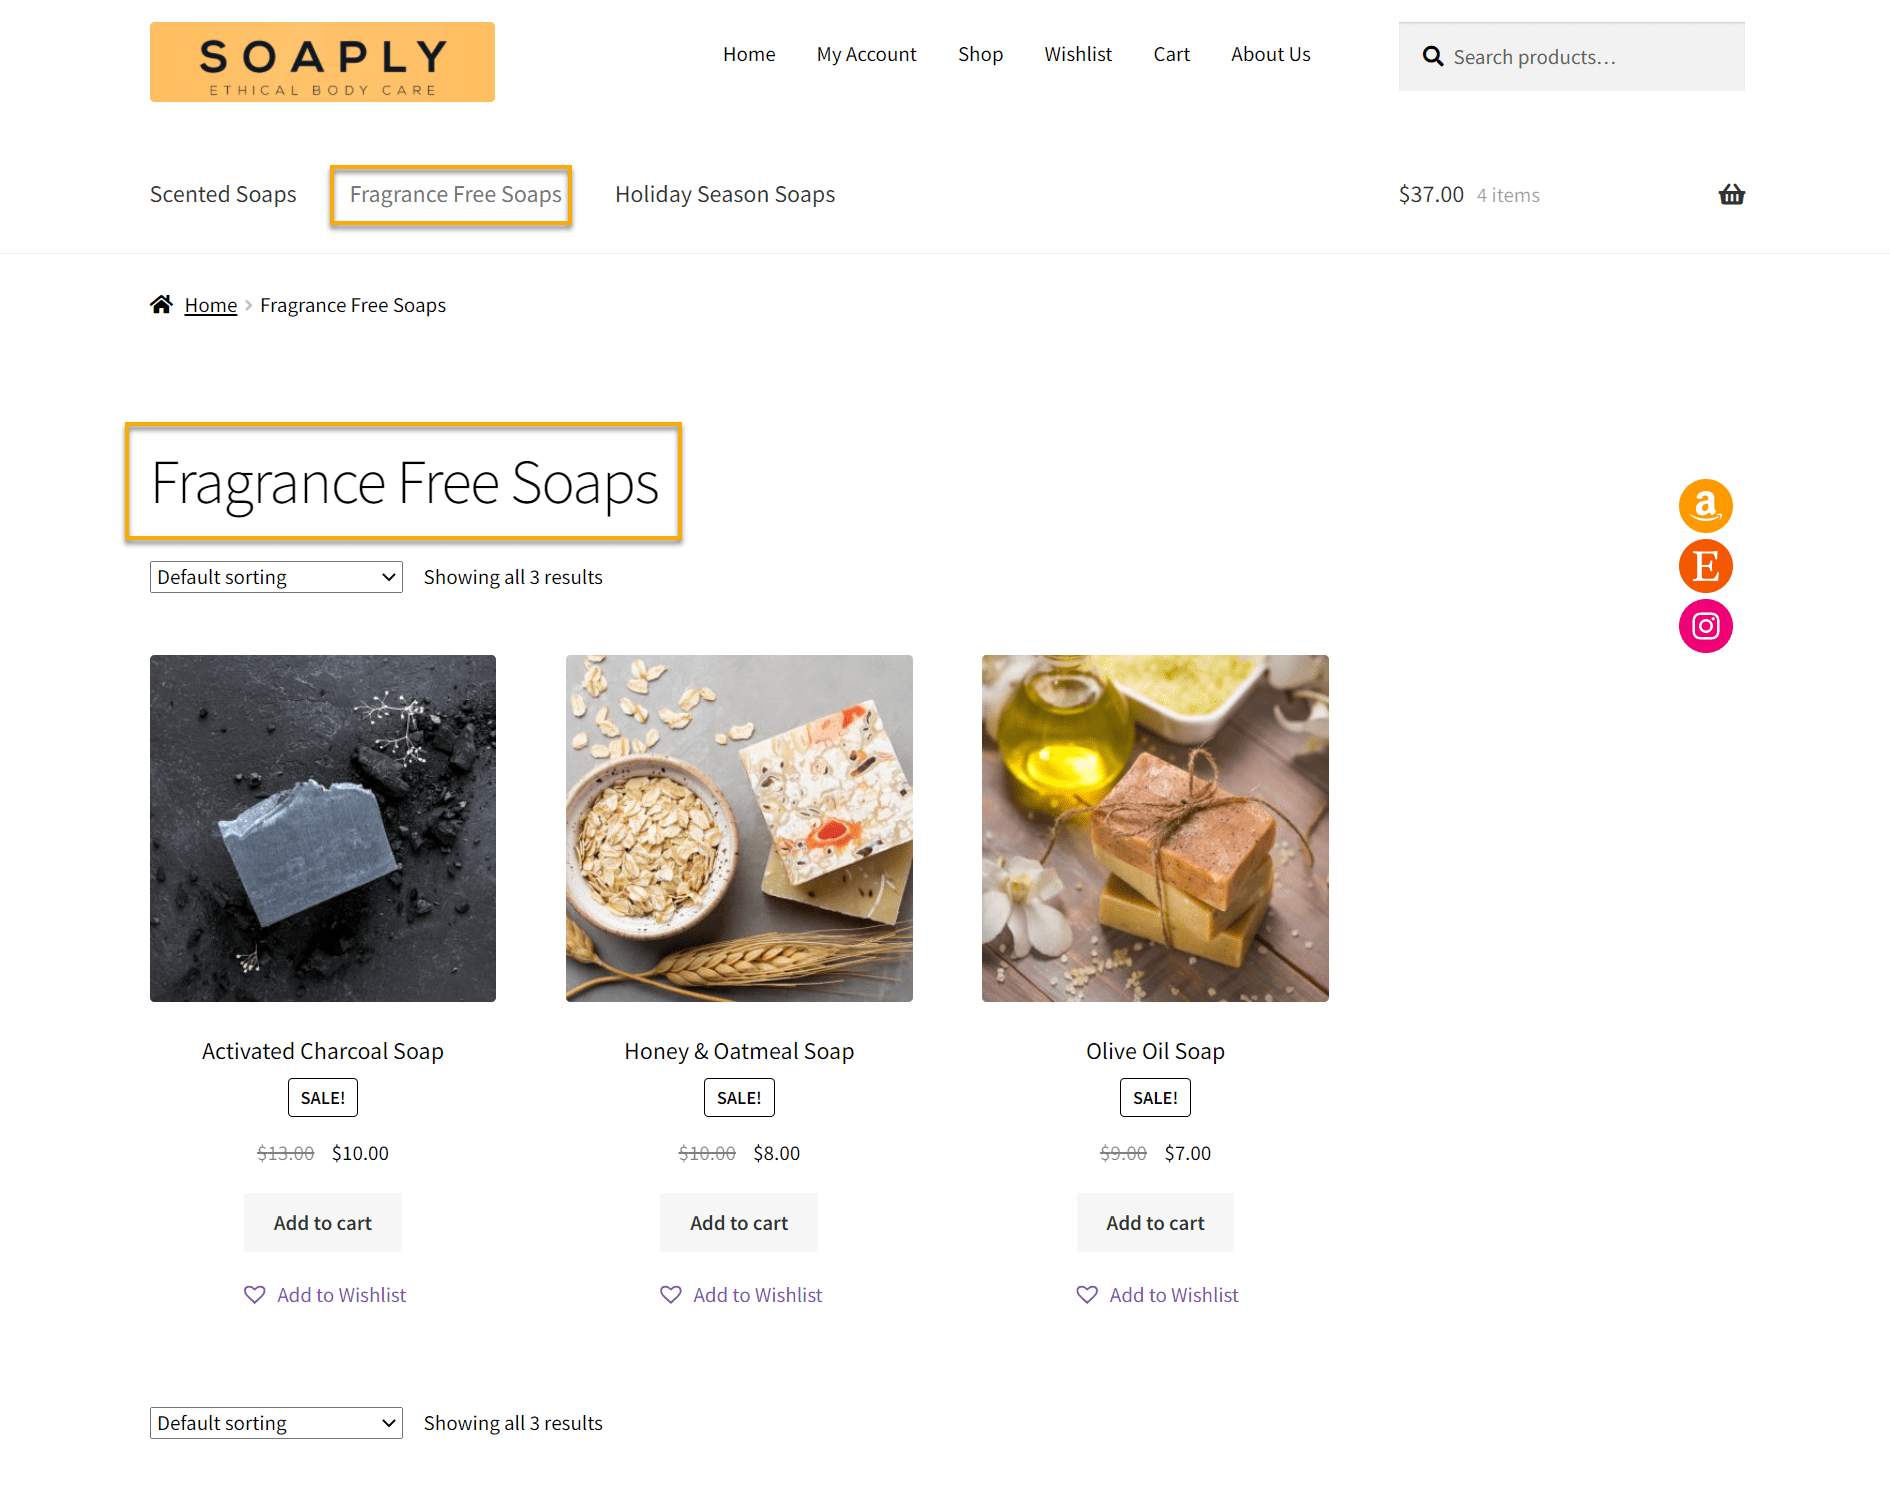Screen dimensions: 1890x1490
Task: Click the shopping basket icon
Action: click(1731, 195)
